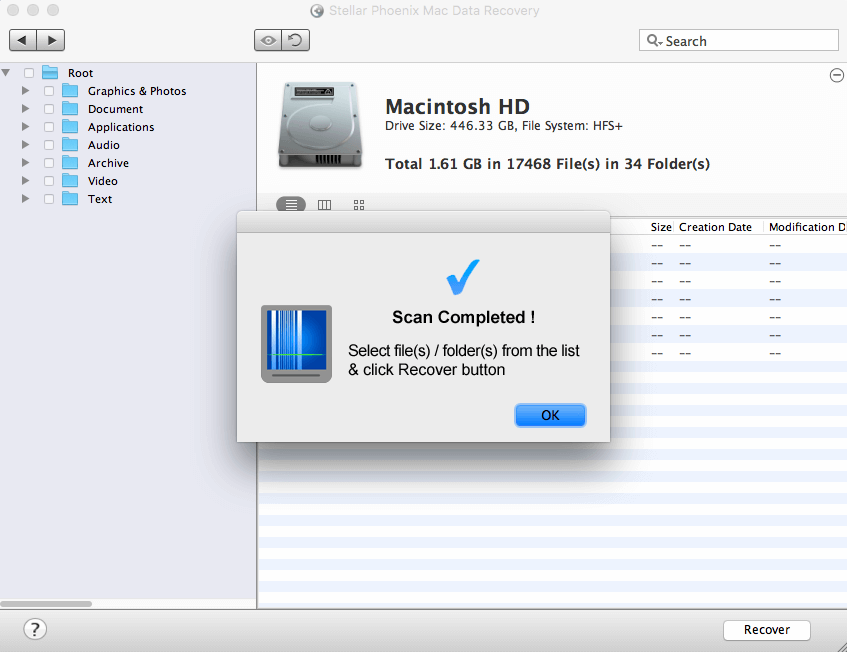This screenshot has width=847, height=652.
Task: Expand the Audio node
Action: coord(25,145)
